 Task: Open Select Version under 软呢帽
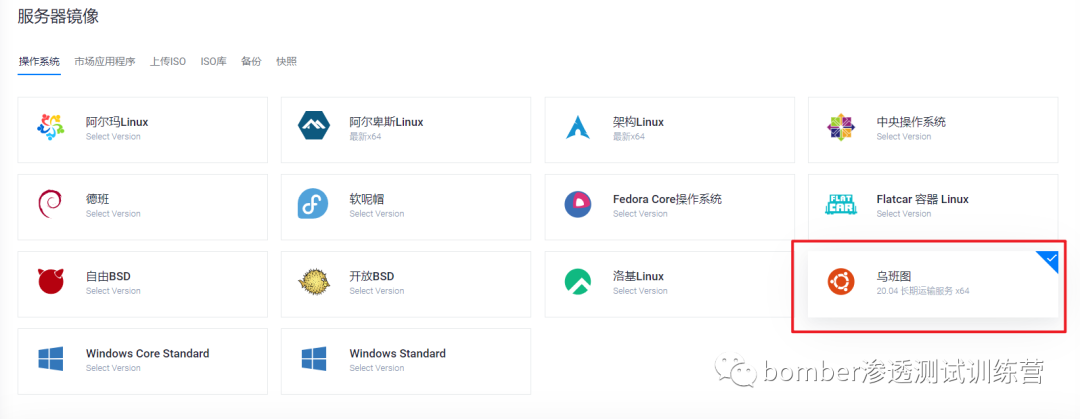[x=377, y=214]
